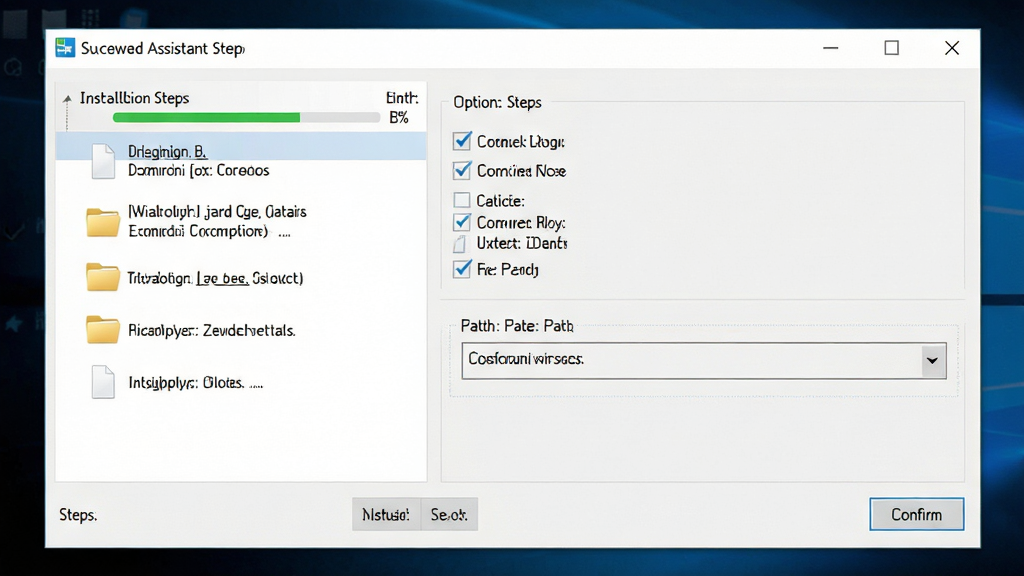Click the folder icon beside 'Tilvalotign. Lae bee.'
1024x576 pixels.
(x=103, y=277)
